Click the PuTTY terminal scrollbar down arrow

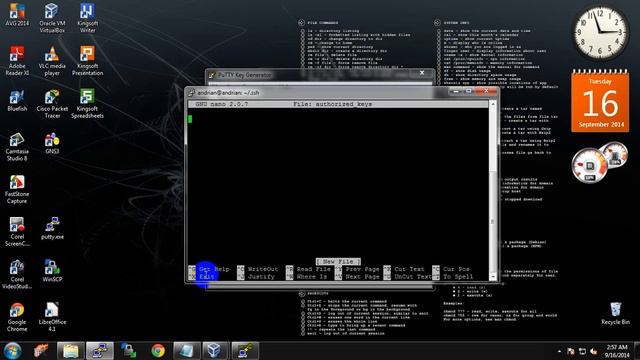493,276
